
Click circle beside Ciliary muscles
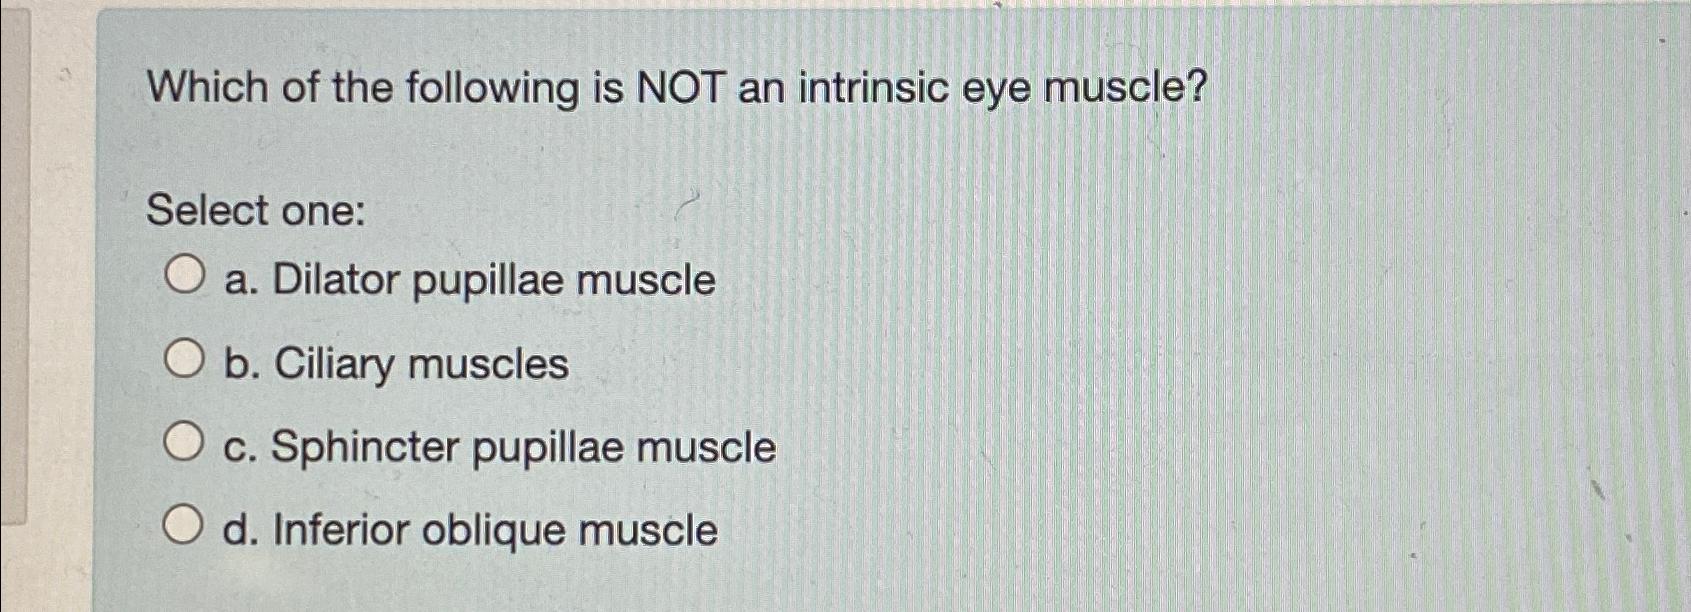(x=186, y=359)
